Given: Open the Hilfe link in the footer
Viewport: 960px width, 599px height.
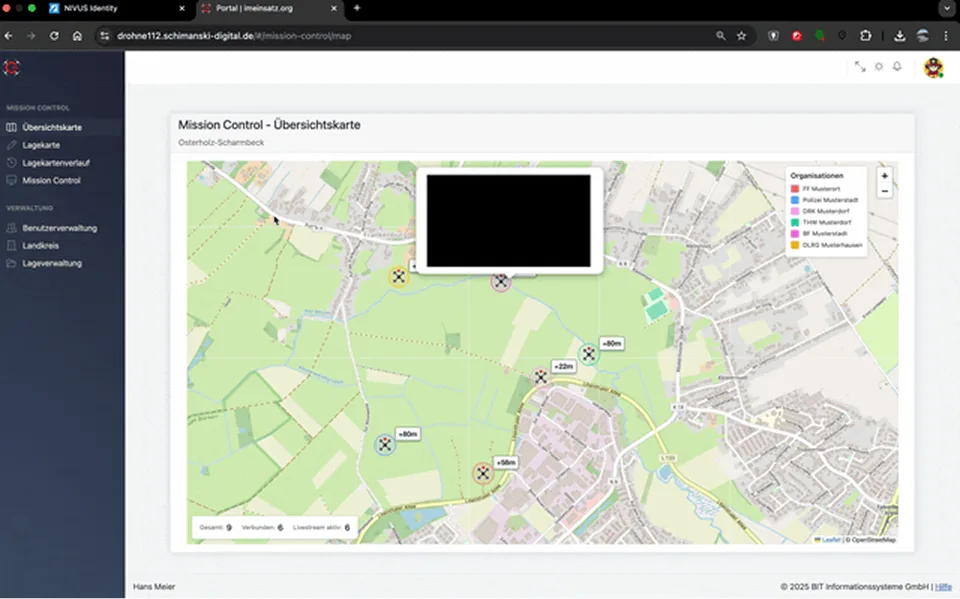Looking at the screenshot, I should (943, 587).
